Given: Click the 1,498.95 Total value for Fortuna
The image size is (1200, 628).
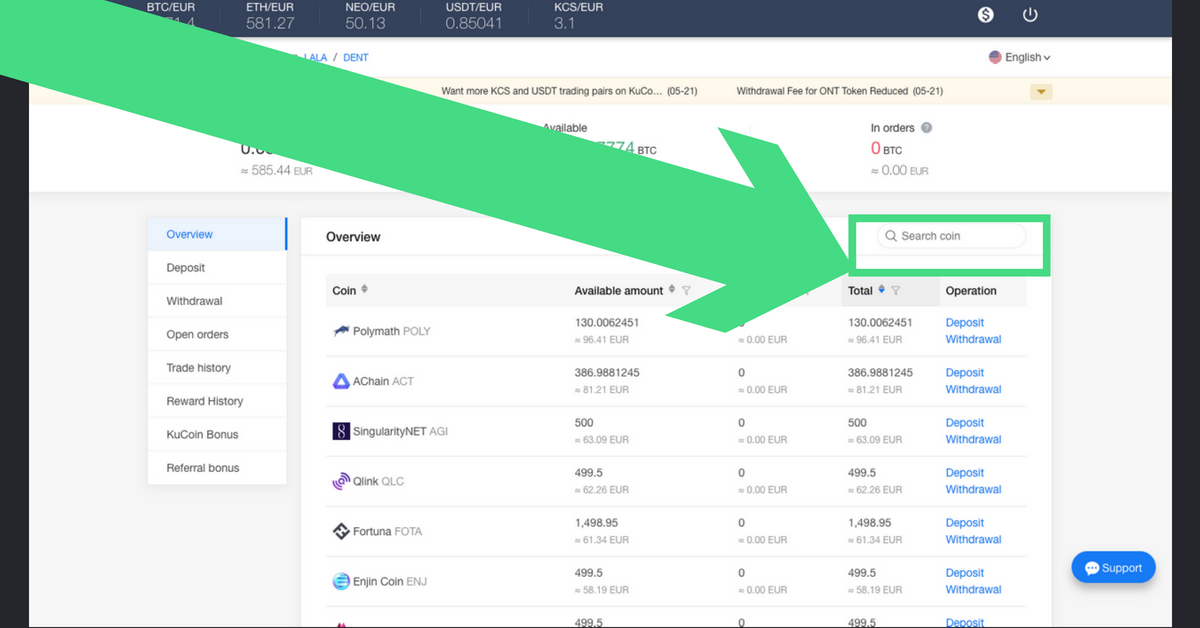Looking at the screenshot, I should coord(872,522).
